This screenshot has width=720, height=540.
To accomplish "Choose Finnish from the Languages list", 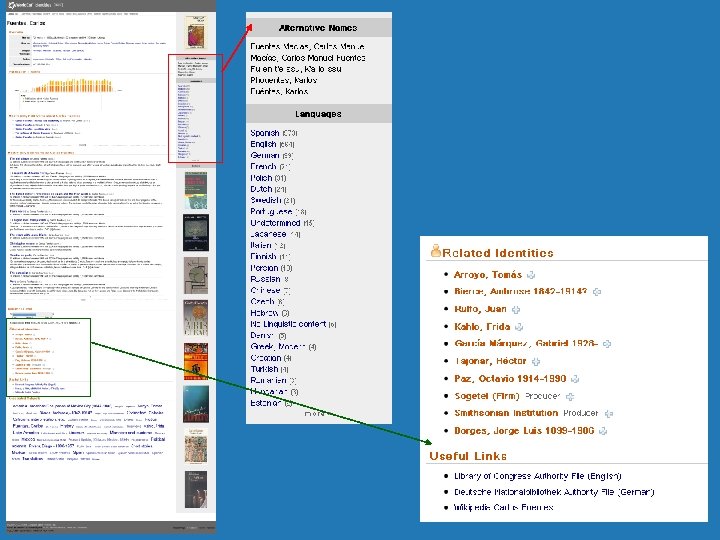I will pyautogui.click(x=263, y=257).
